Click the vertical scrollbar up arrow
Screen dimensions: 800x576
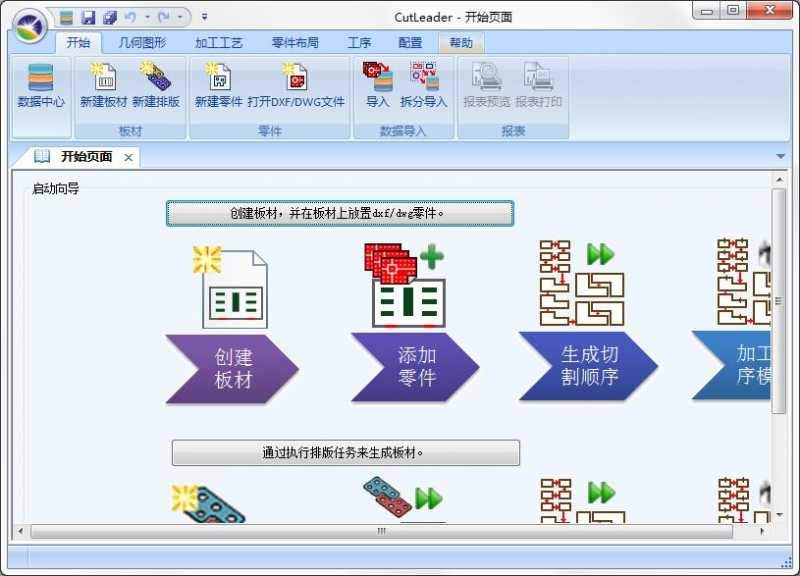tap(779, 180)
